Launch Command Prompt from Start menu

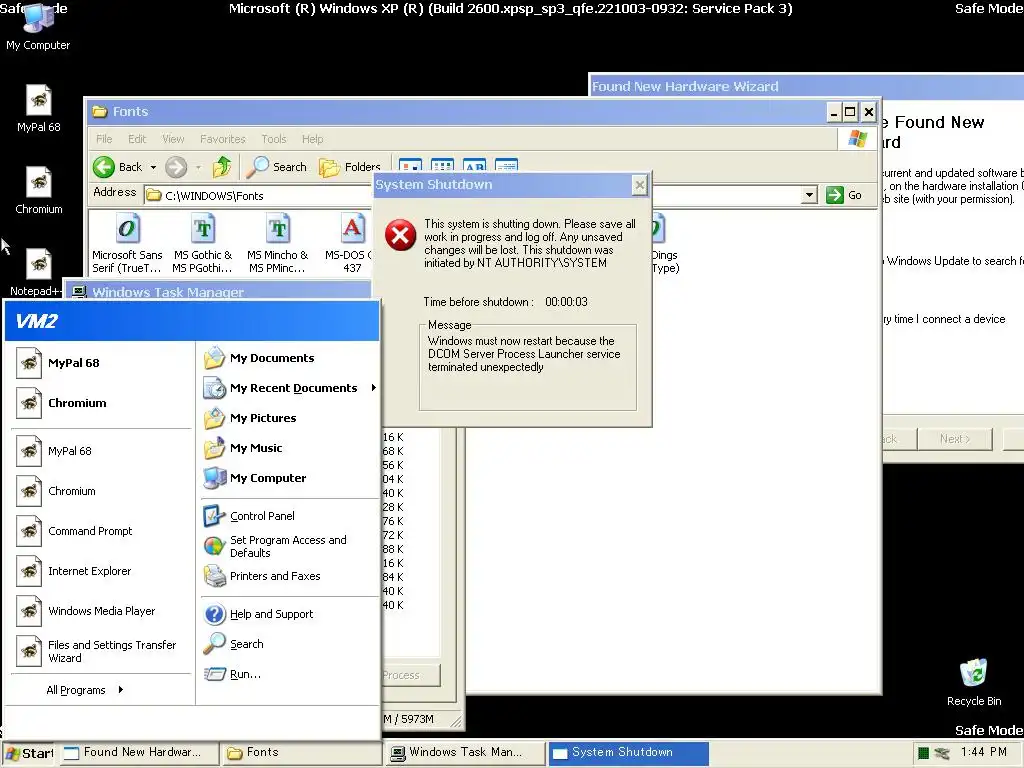(101, 531)
